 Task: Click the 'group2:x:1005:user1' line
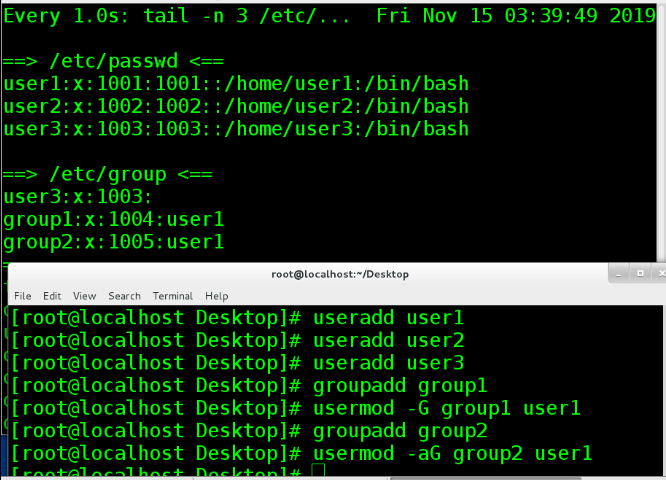(x=113, y=242)
